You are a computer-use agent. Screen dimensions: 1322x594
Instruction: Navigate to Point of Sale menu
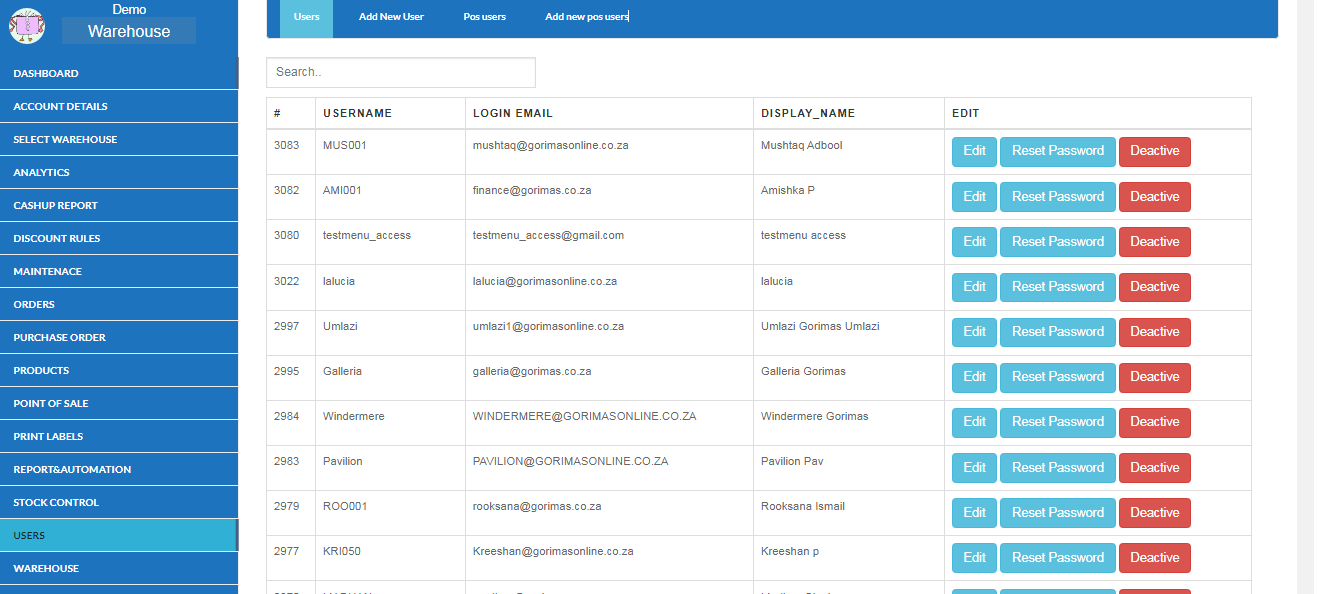(51, 403)
